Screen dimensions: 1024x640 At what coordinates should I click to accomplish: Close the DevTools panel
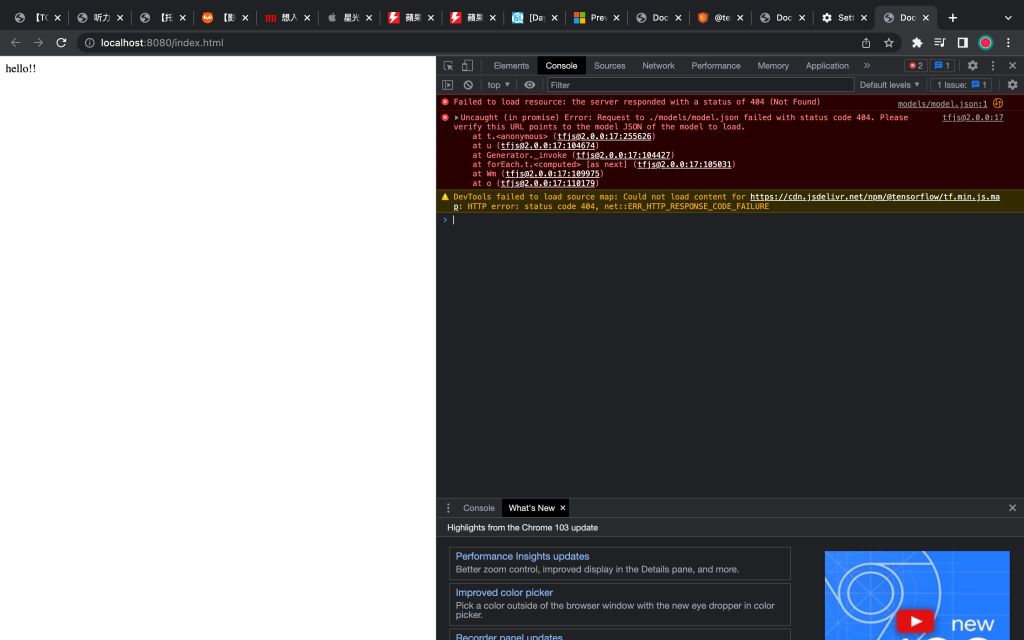tap(1012, 66)
